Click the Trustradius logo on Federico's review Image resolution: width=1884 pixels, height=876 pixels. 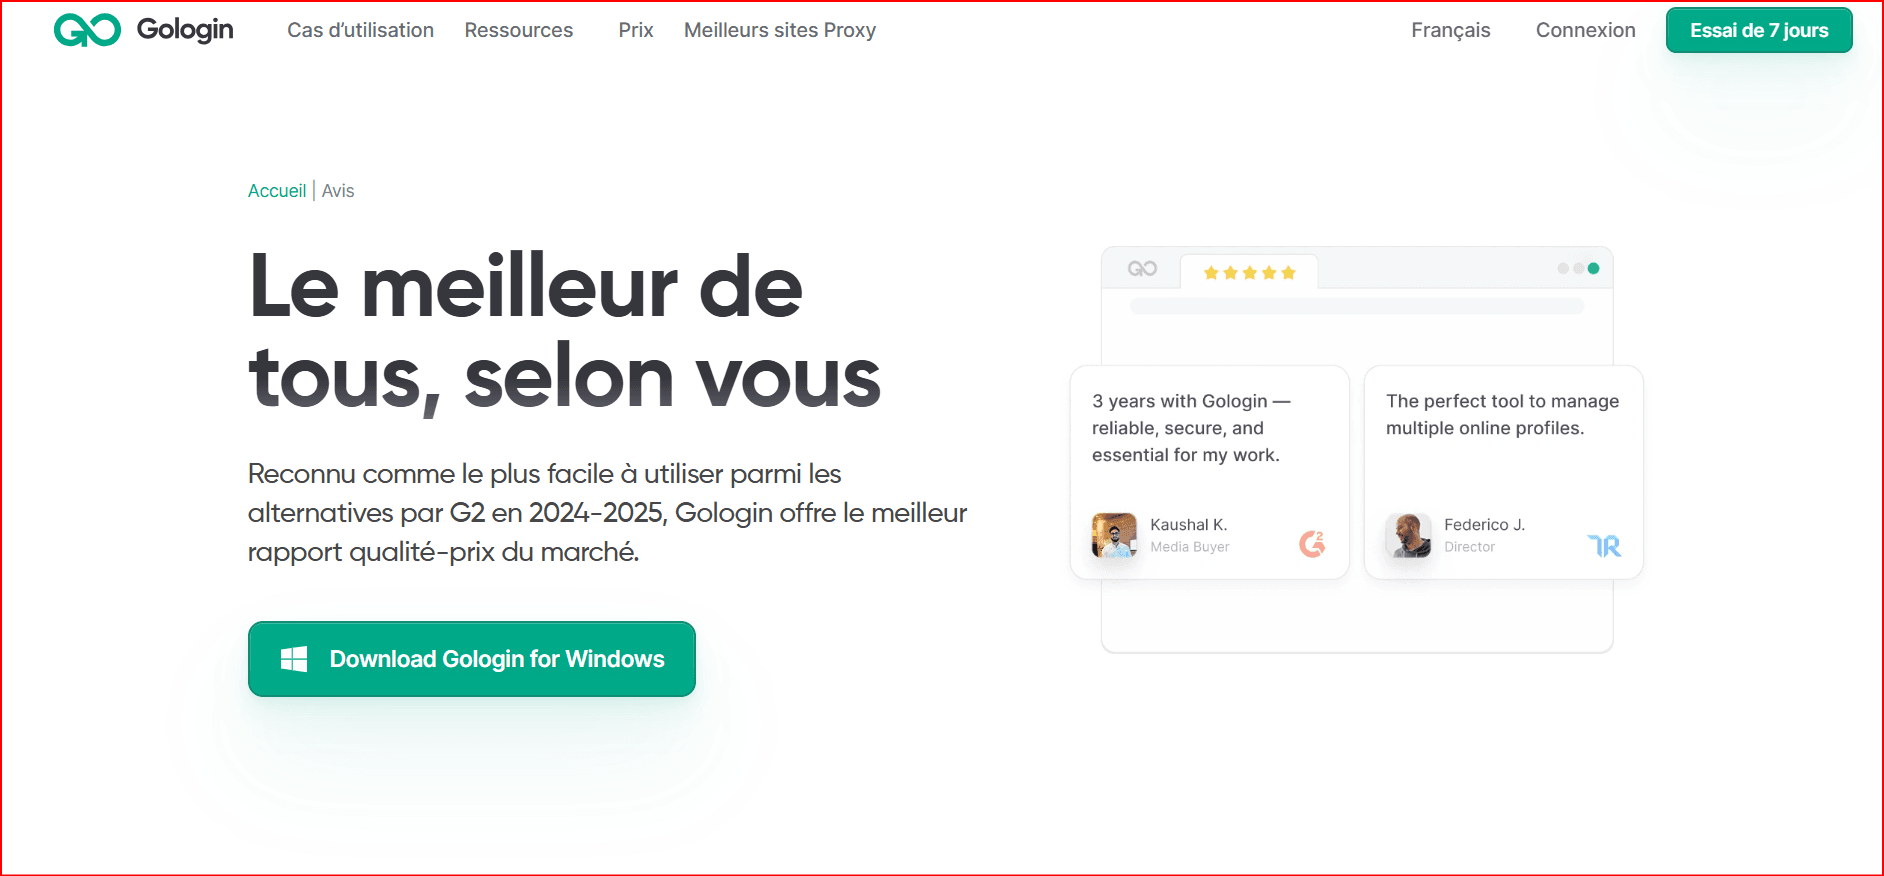(1605, 545)
